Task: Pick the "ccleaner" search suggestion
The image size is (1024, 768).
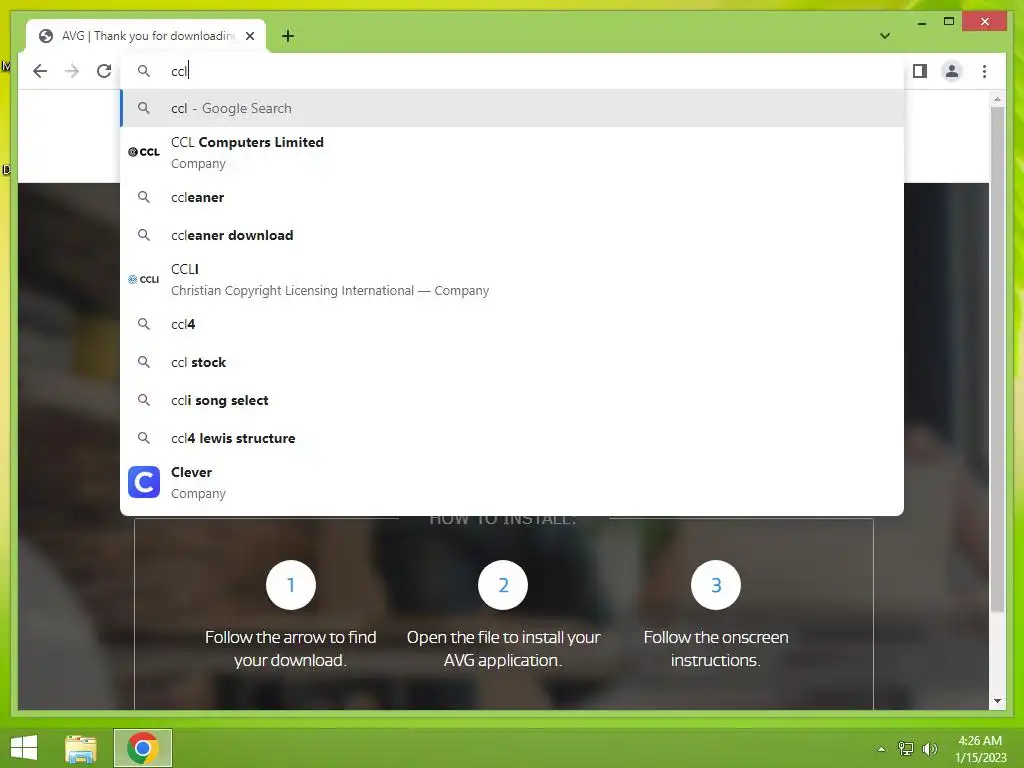Action: pyautogui.click(x=513, y=197)
